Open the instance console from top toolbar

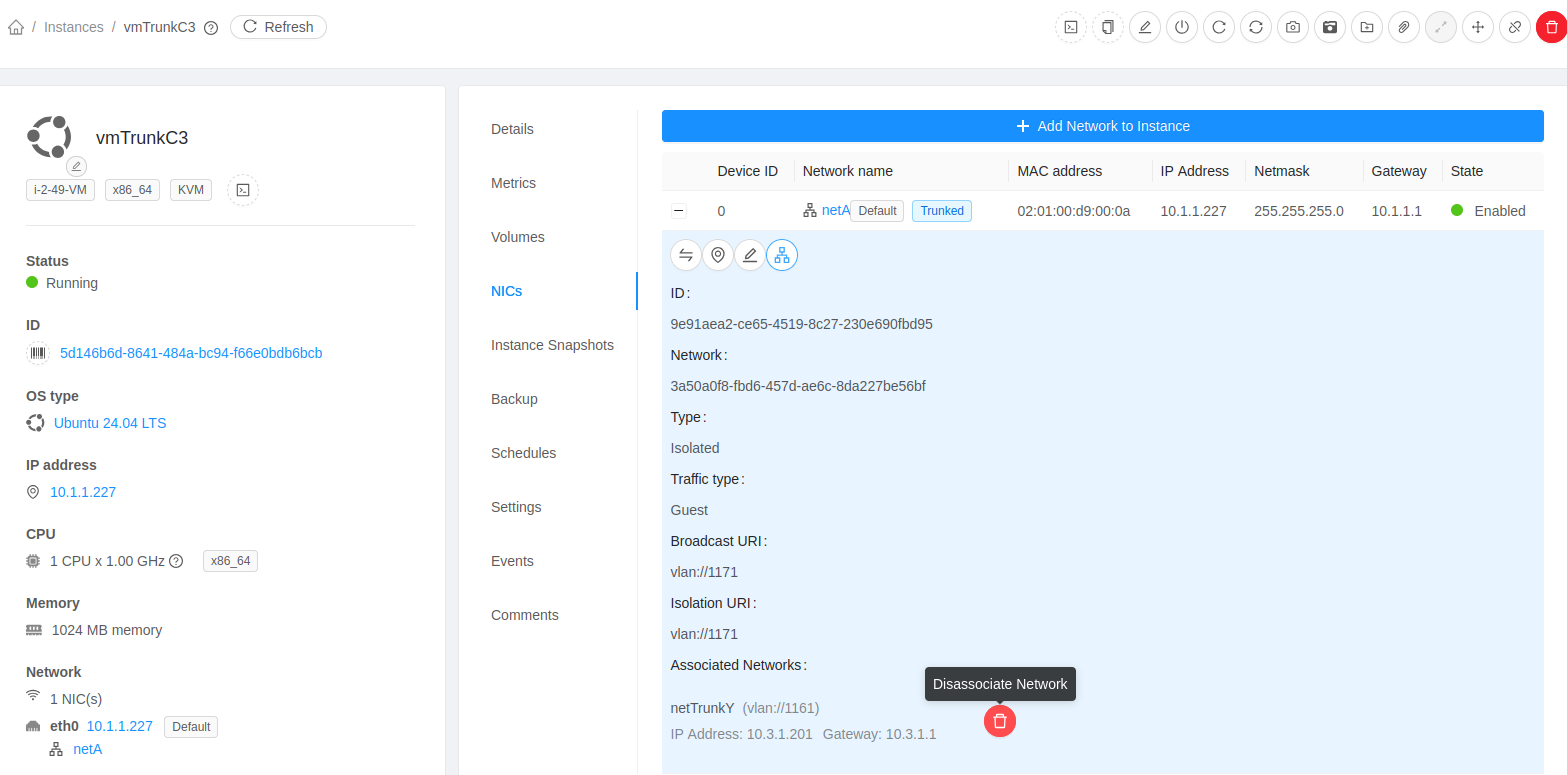[x=1071, y=27]
